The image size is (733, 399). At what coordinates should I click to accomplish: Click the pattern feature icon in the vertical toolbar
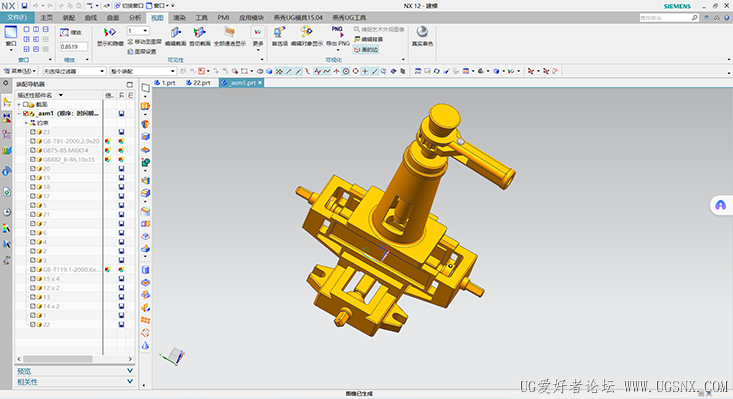click(x=145, y=320)
